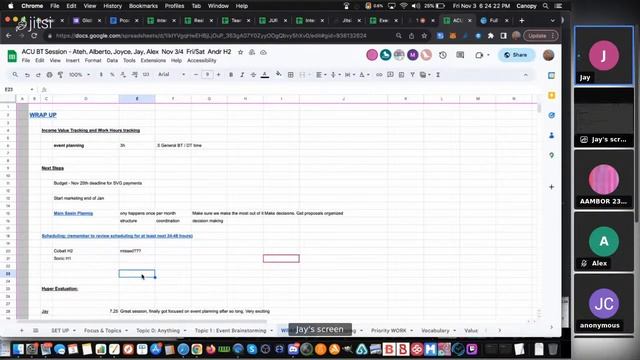Select Topic 1: Event Brainstorming sheet tab
Viewport: 640px width, 360px height.
[x=230, y=331]
